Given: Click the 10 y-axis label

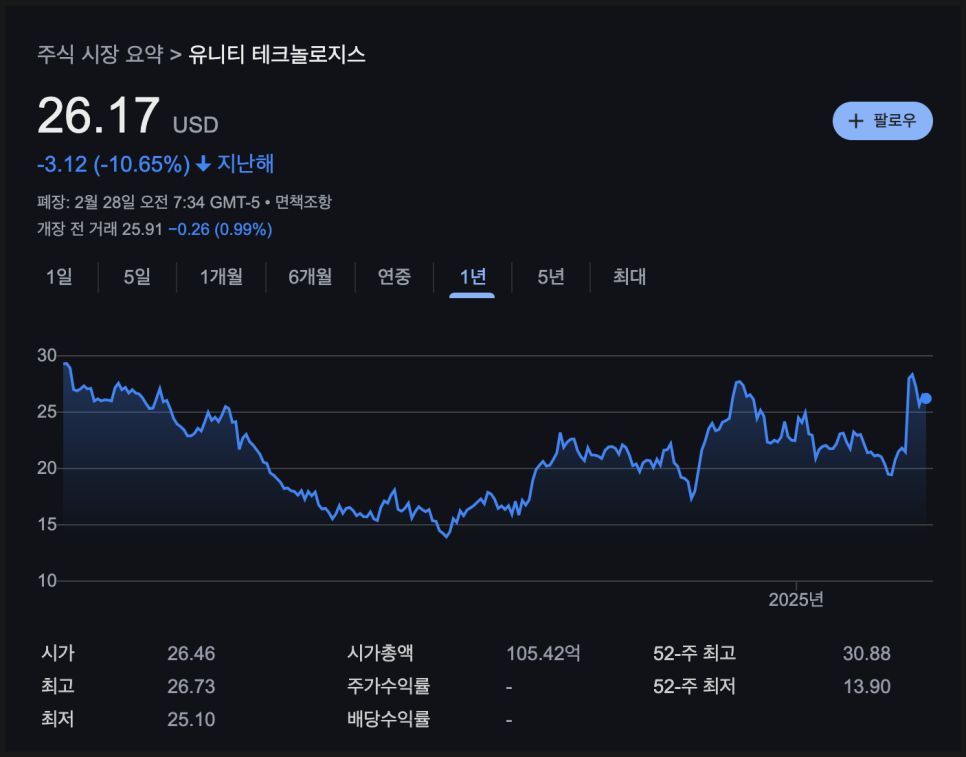Looking at the screenshot, I should point(47,581).
